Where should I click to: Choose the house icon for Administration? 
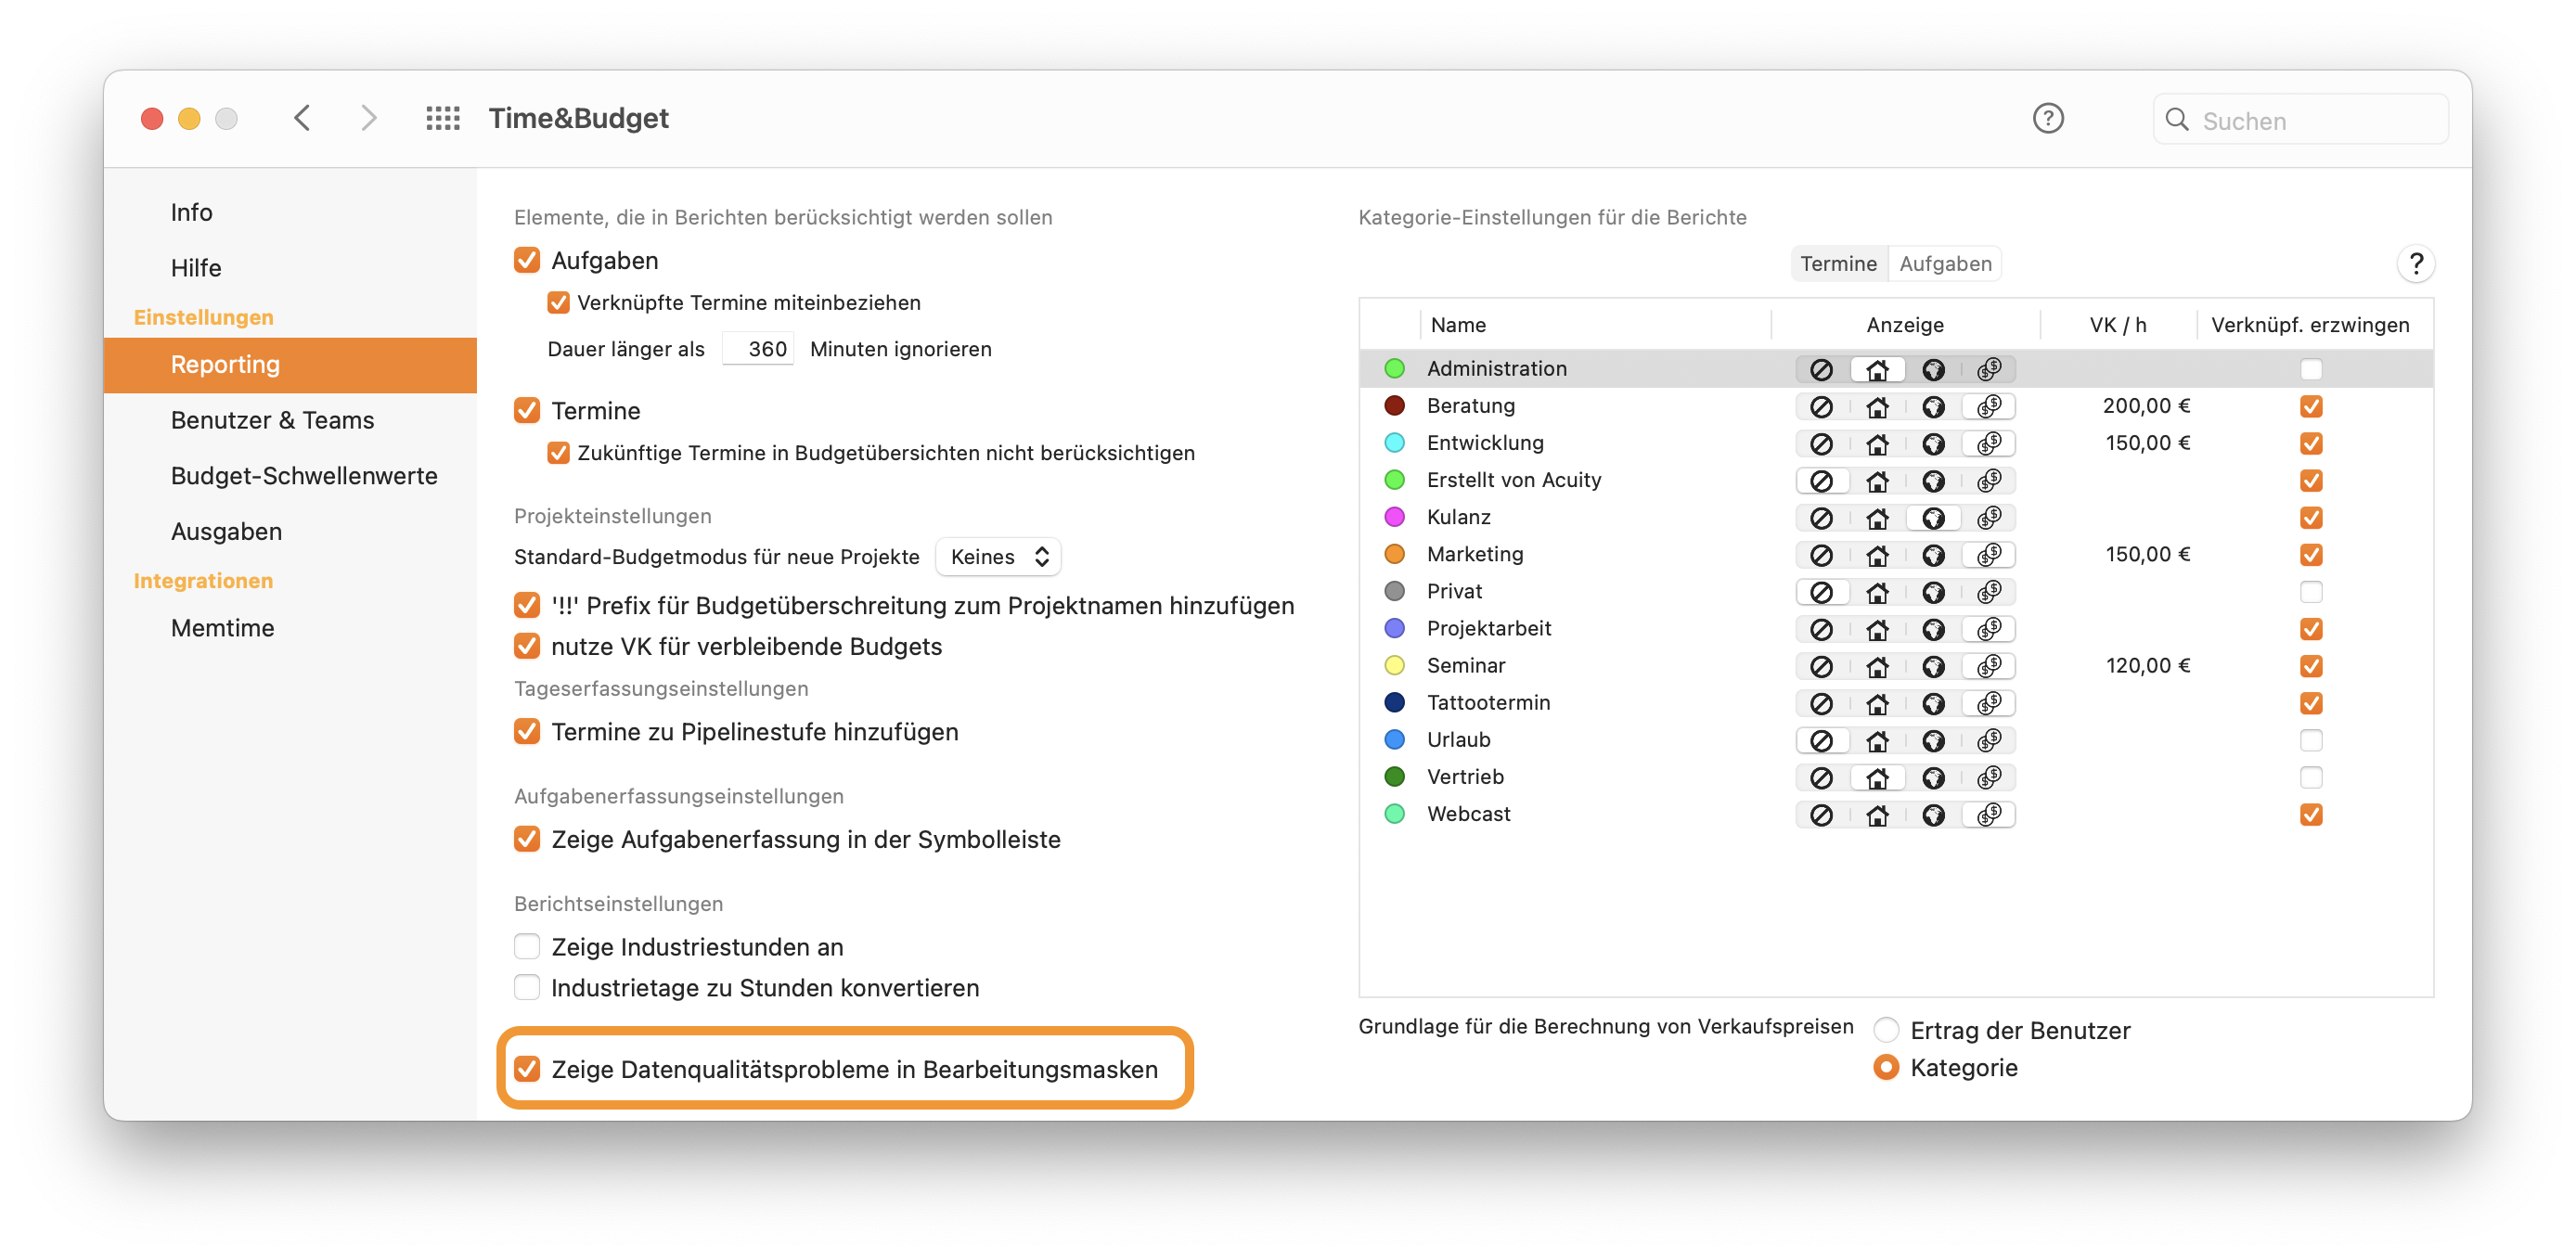[x=1877, y=369]
